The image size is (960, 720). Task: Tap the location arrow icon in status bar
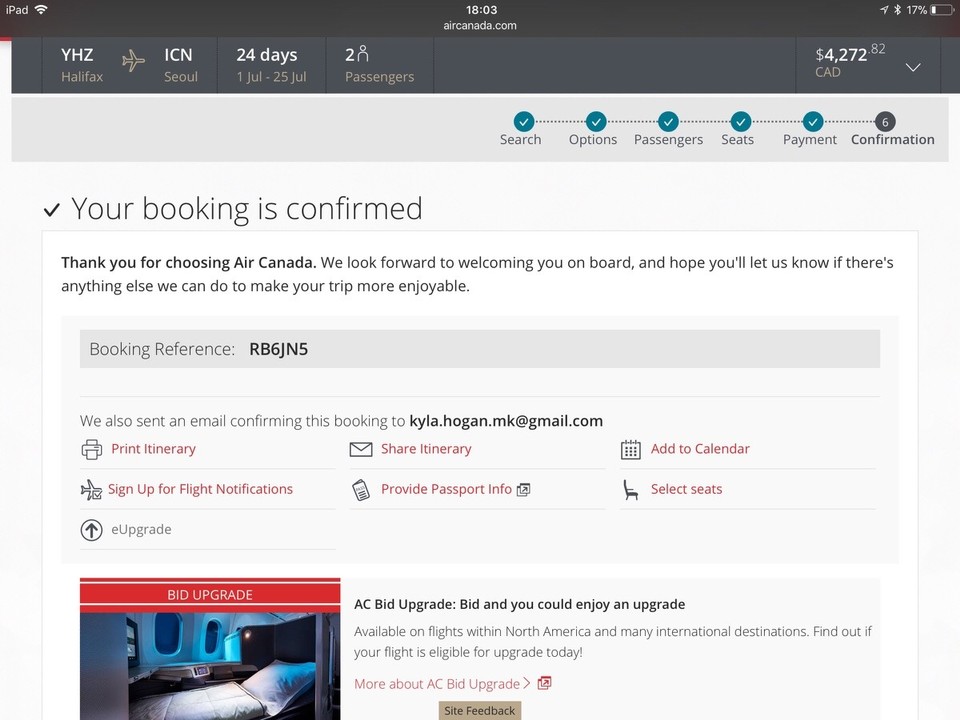tap(884, 10)
